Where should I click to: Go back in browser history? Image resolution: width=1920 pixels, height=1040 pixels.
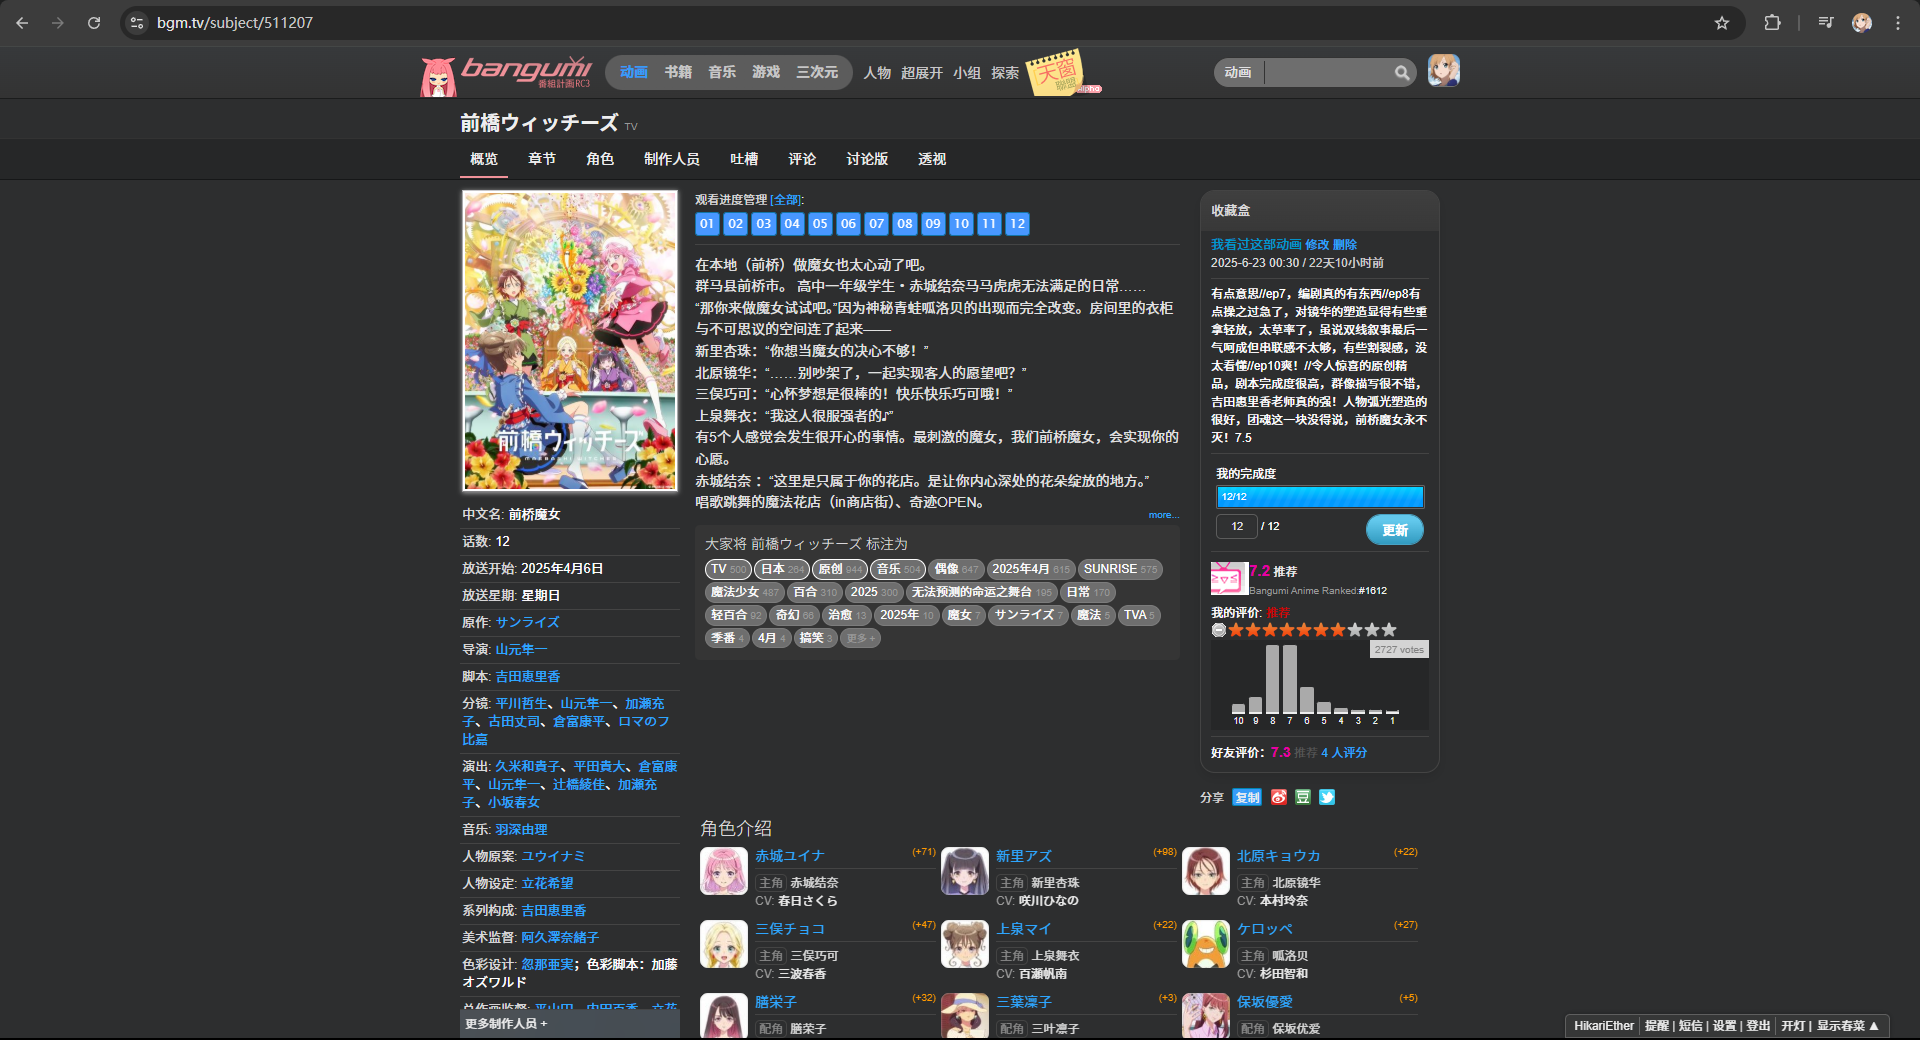point(22,23)
